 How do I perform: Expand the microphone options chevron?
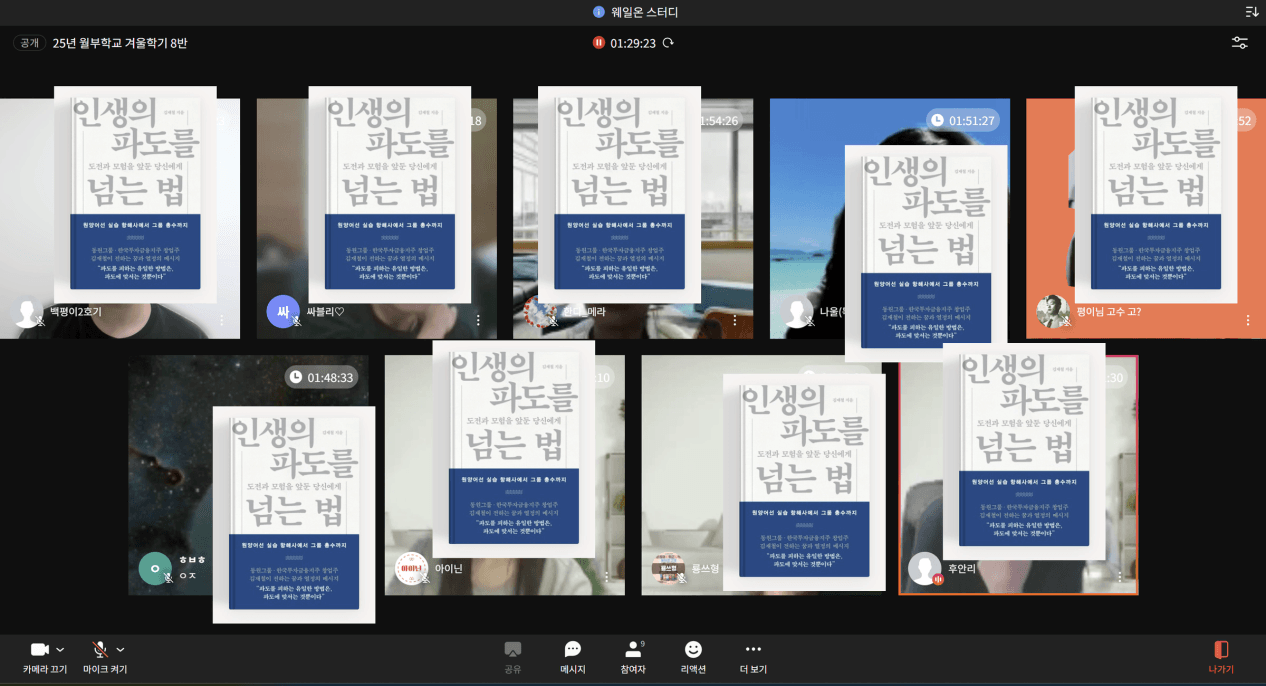[120, 649]
